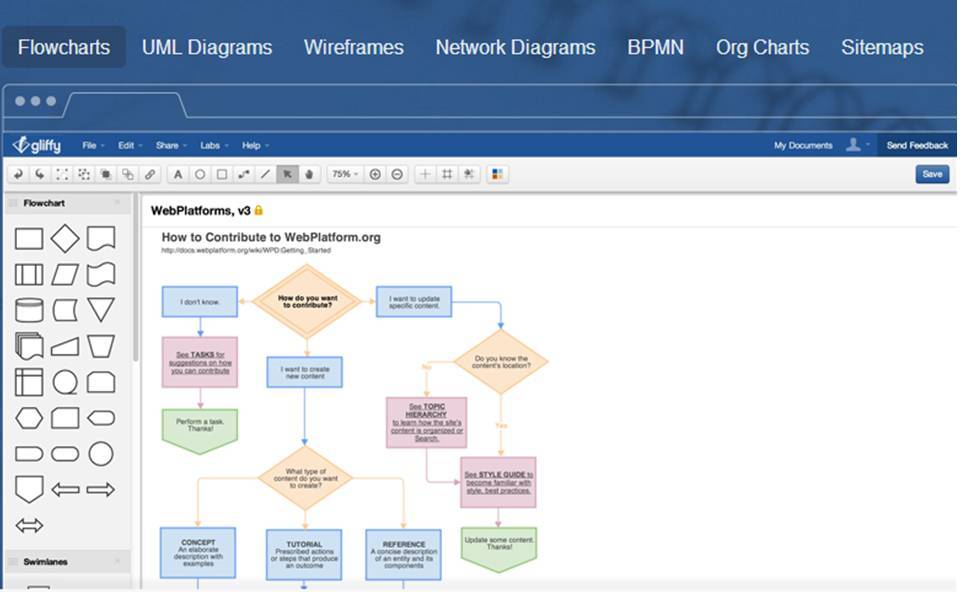Open the 75% zoom level dropdown
This screenshot has height=592, width=960.
(x=345, y=174)
